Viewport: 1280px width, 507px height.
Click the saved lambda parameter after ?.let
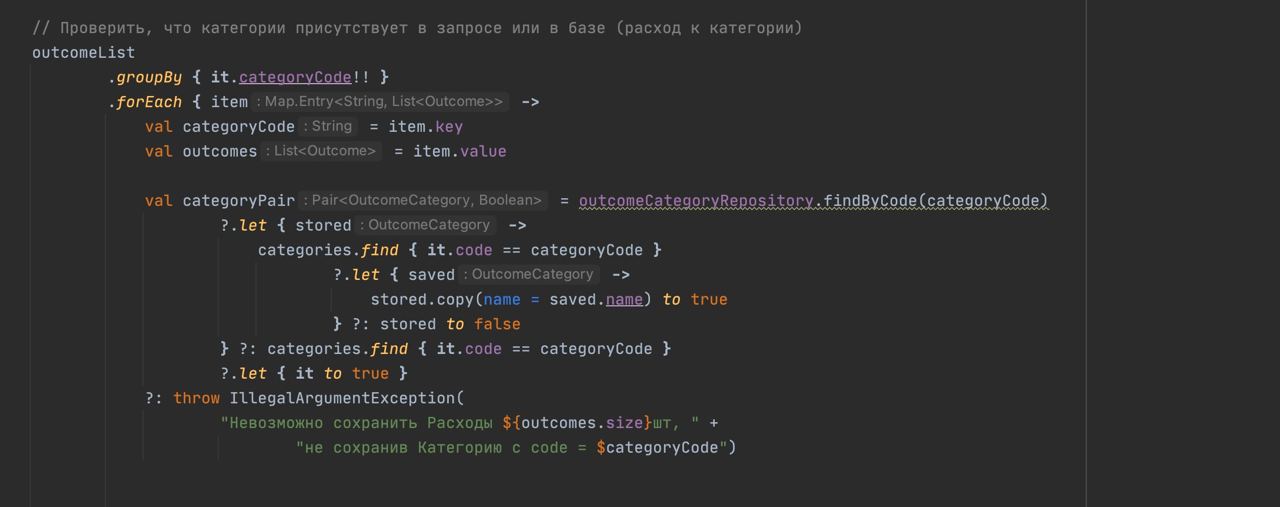tap(431, 275)
